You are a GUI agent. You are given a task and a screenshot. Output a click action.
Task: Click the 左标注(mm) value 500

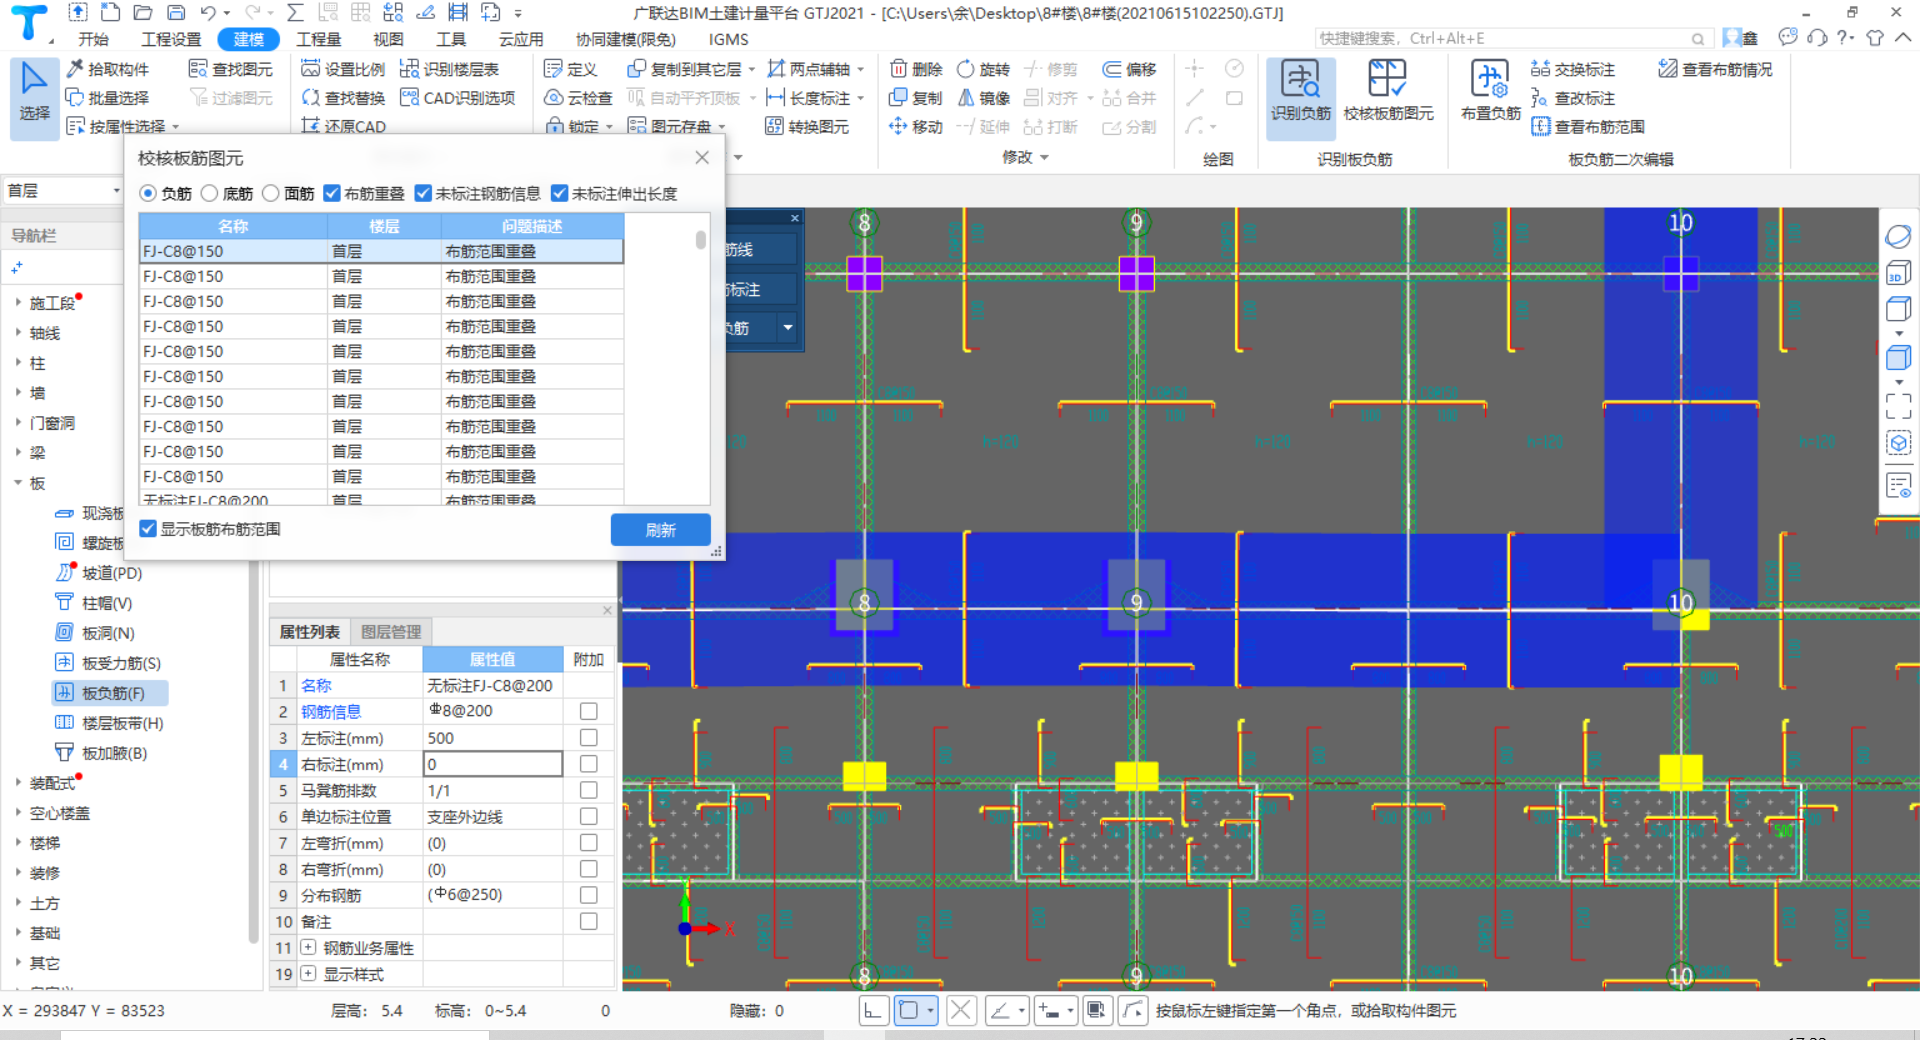[x=493, y=738]
